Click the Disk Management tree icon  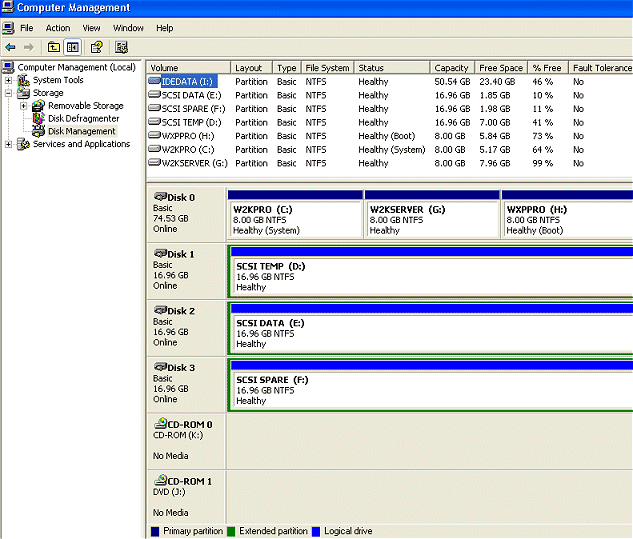point(38,131)
